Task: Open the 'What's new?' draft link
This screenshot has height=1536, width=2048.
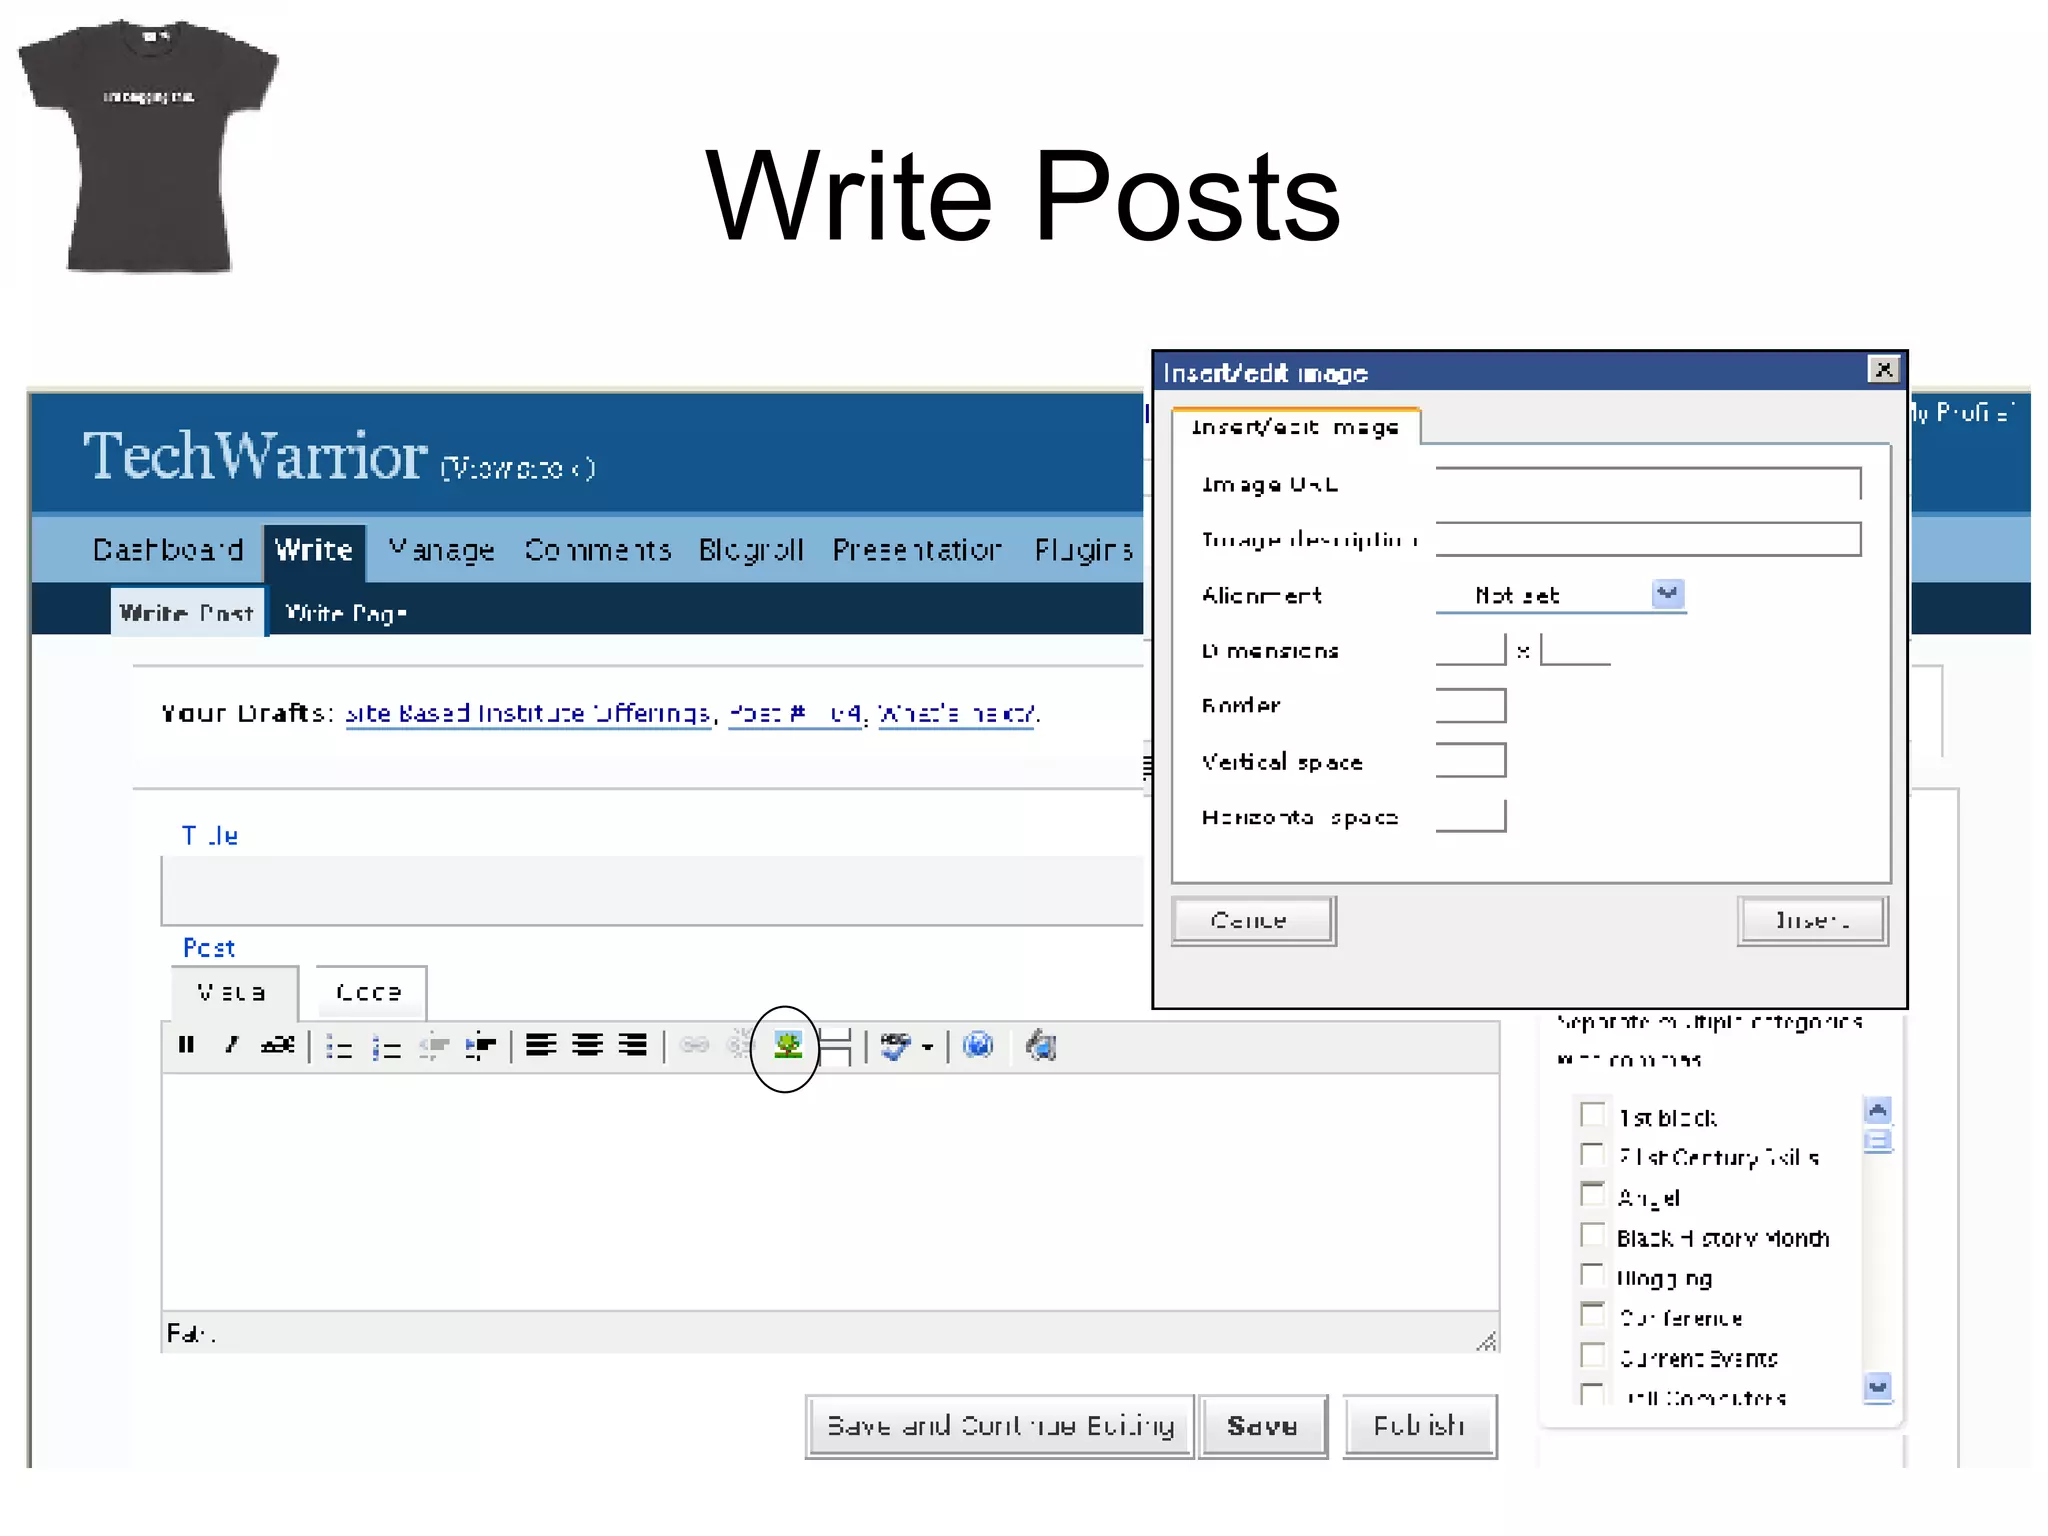Action: click(957, 714)
